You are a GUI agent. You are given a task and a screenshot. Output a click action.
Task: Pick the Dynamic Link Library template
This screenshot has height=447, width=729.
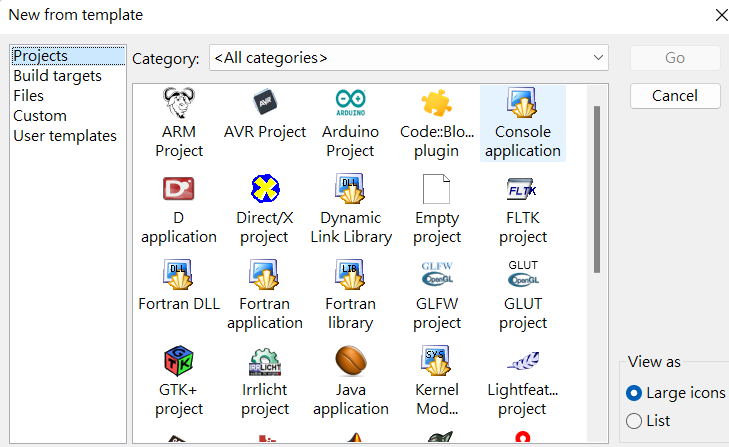pyautogui.click(x=351, y=209)
